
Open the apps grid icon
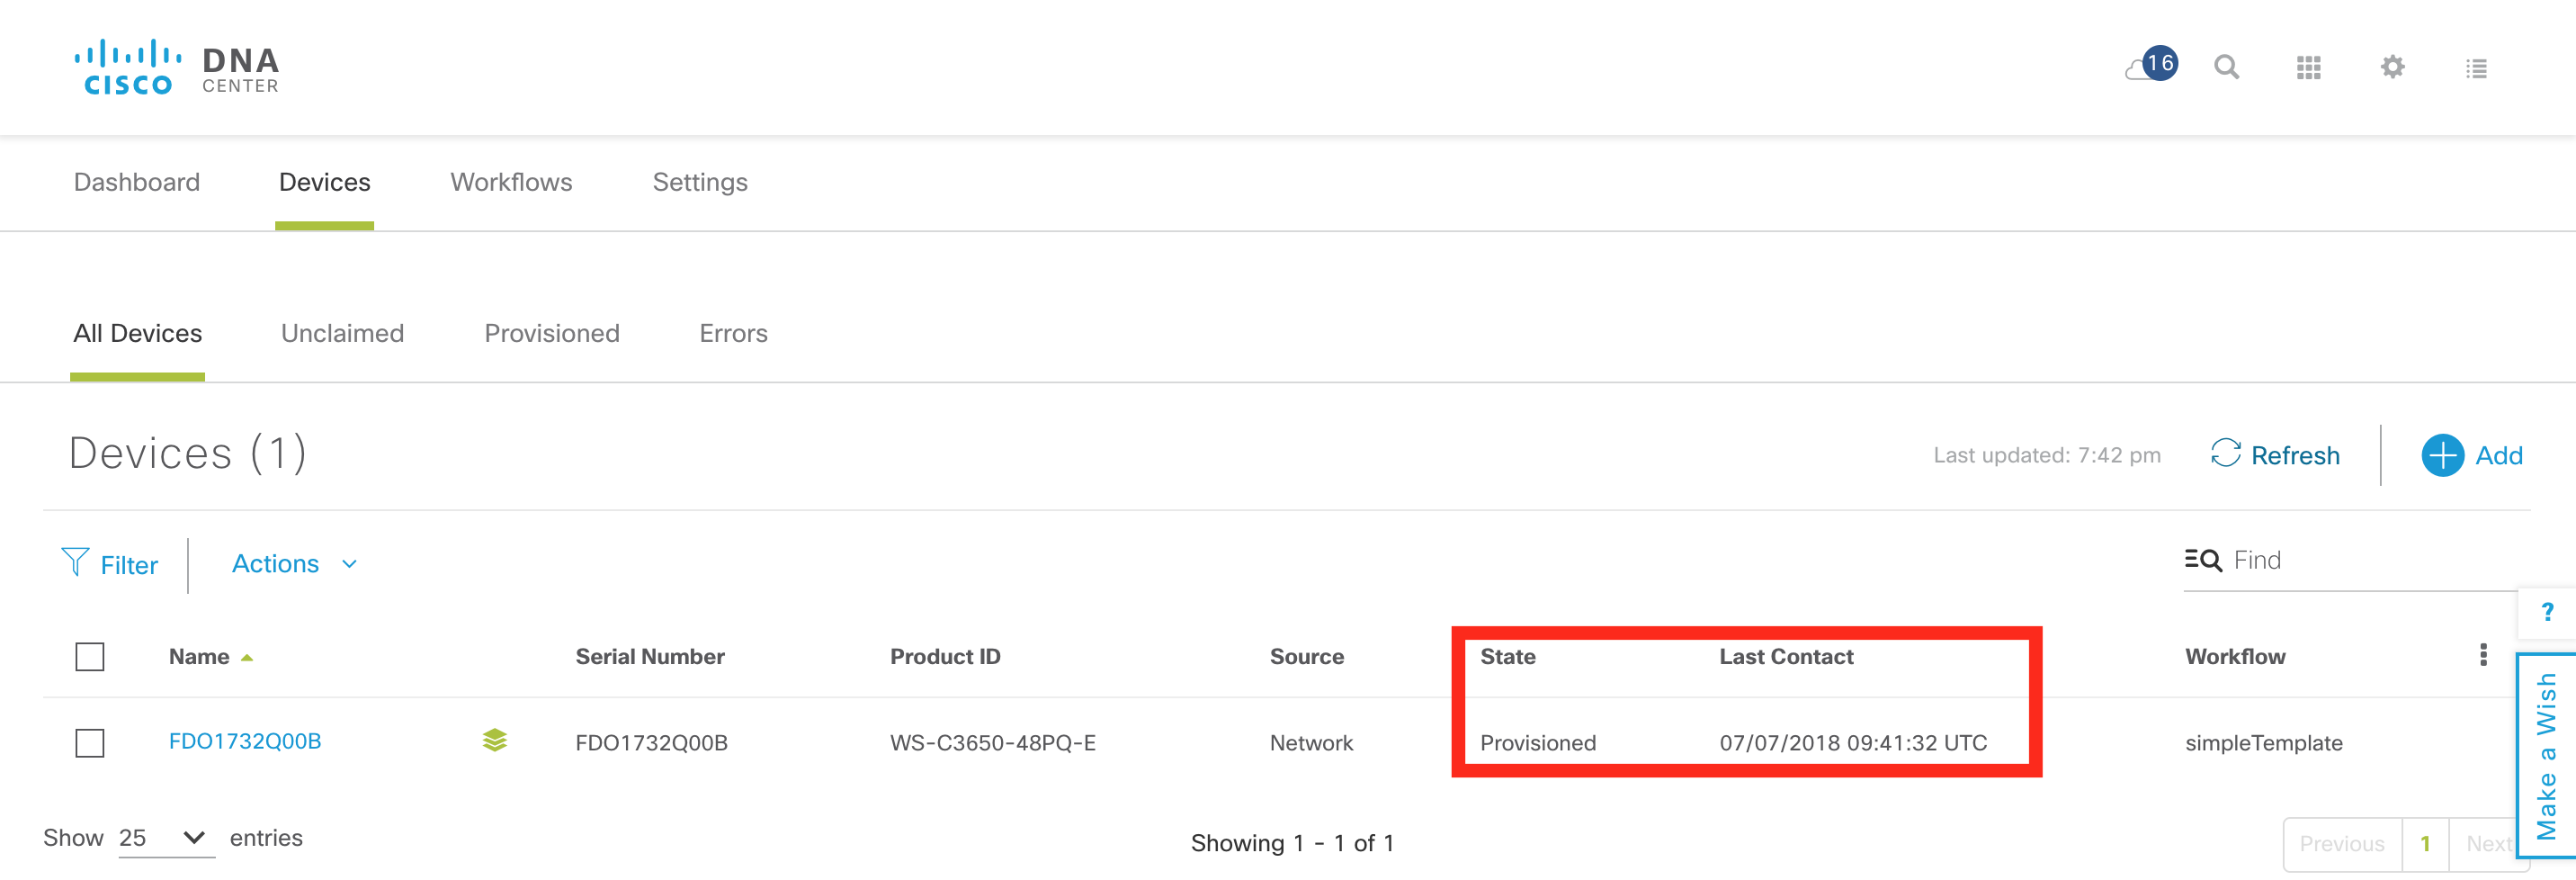[x=2309, y=67]
